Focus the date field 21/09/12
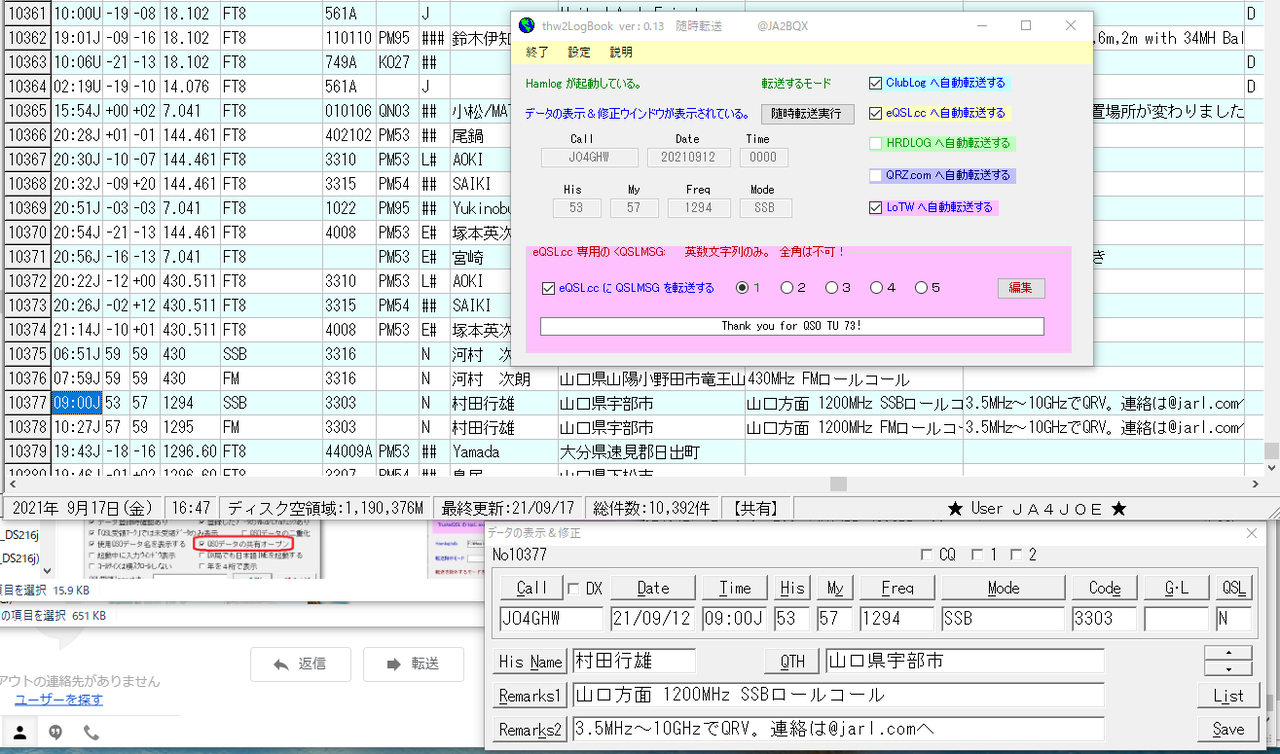 (653, 618)
